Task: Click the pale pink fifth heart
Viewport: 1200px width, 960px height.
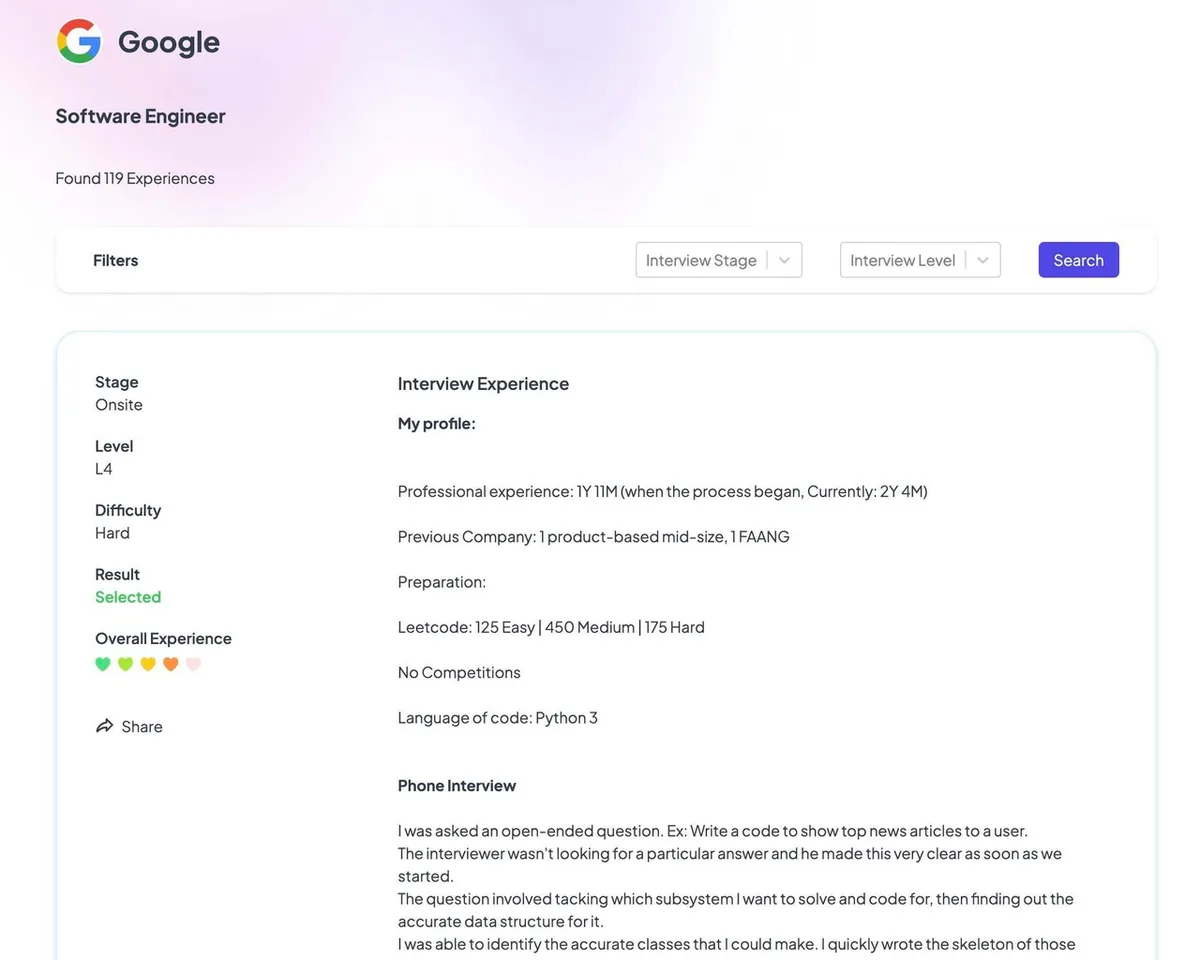Action: [194, 664]
